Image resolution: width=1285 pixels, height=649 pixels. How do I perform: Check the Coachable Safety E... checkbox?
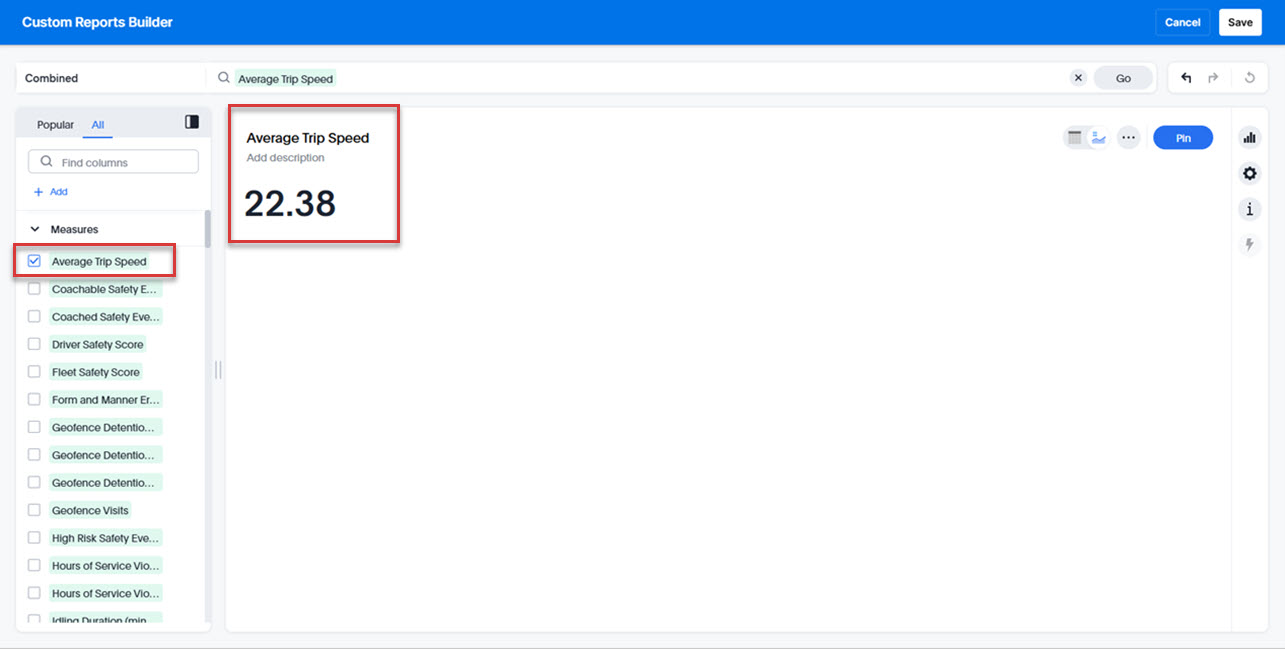(x=34, y=289)
